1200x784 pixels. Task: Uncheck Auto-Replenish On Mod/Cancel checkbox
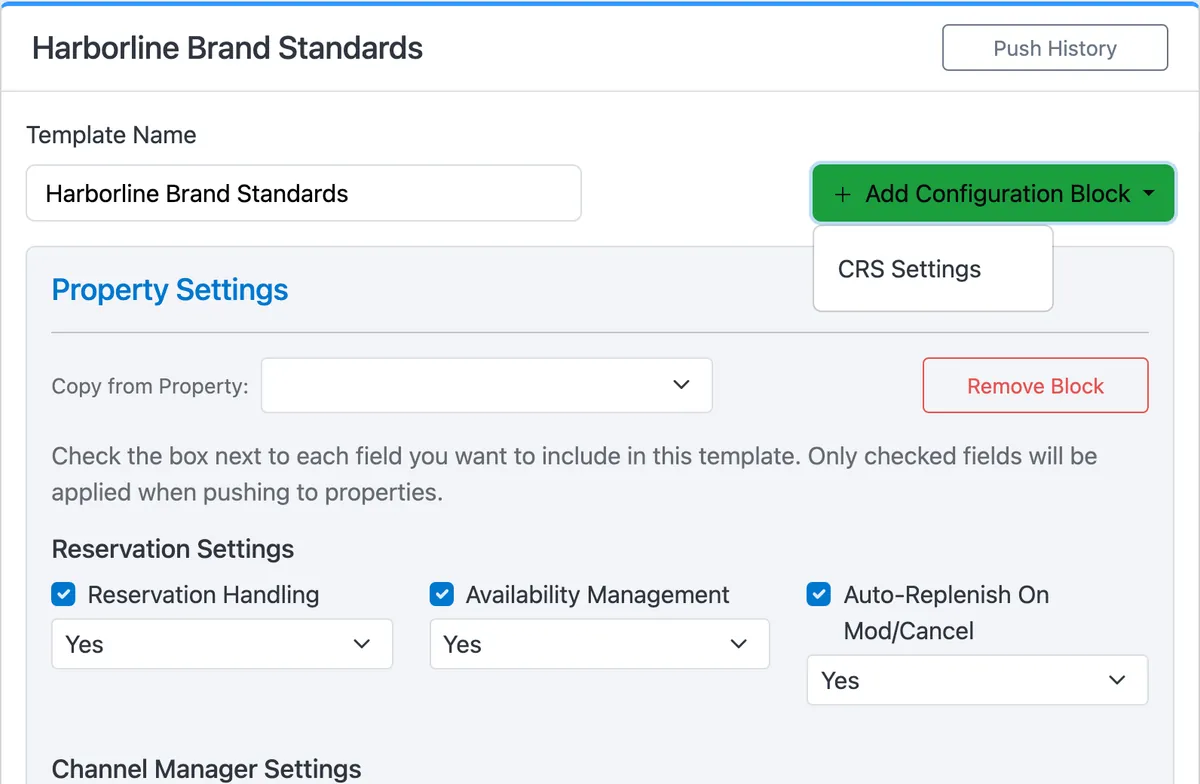(818, 595)
